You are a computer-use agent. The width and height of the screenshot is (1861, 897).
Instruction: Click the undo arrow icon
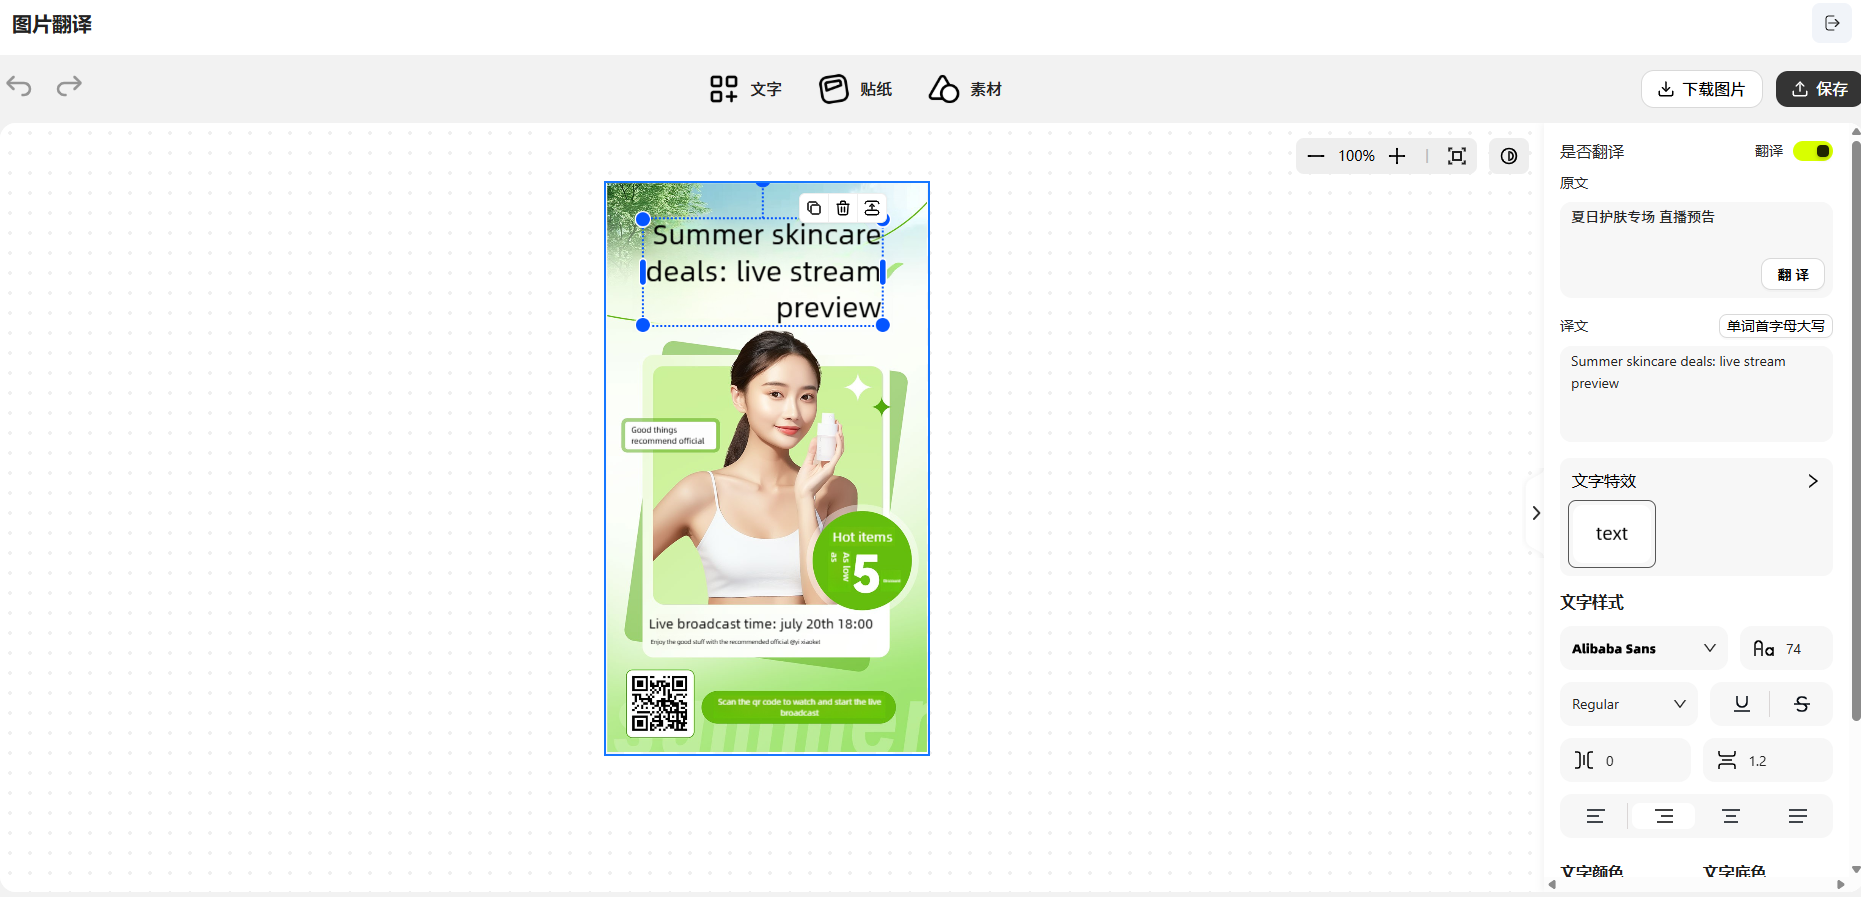tap(19, 86)
